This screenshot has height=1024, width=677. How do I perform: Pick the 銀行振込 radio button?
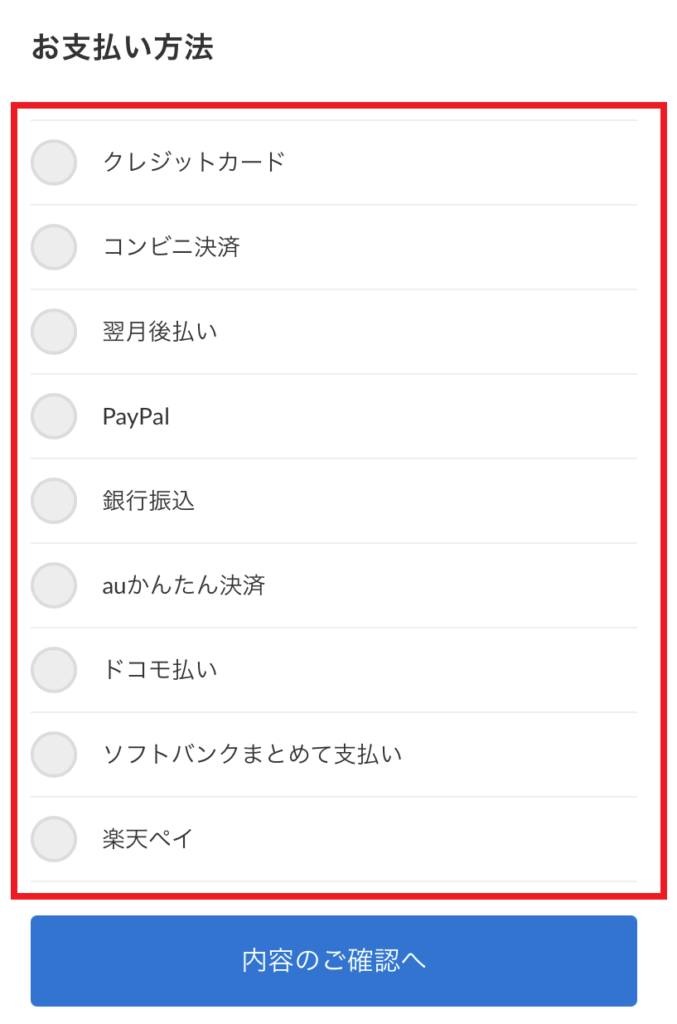click(x=54, y=500)
